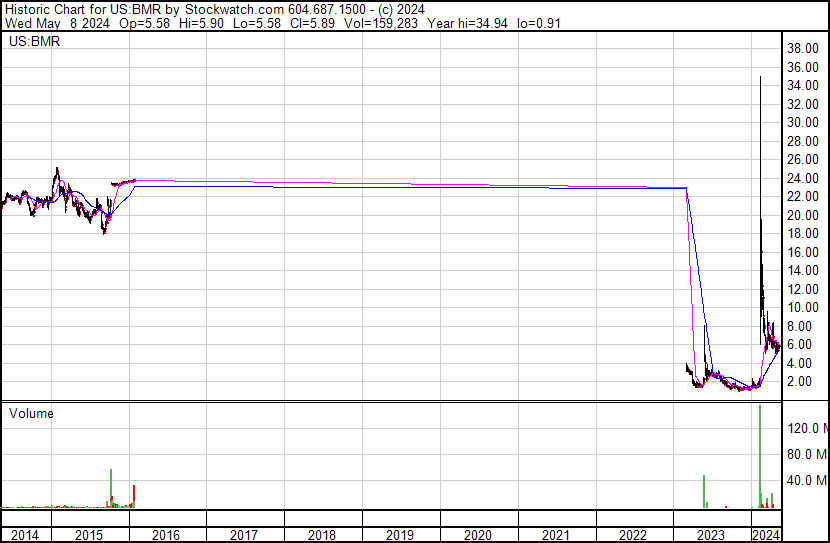Click the green volume bar in 2023
This screenshot has width=830, height=543.
point(704,492)
